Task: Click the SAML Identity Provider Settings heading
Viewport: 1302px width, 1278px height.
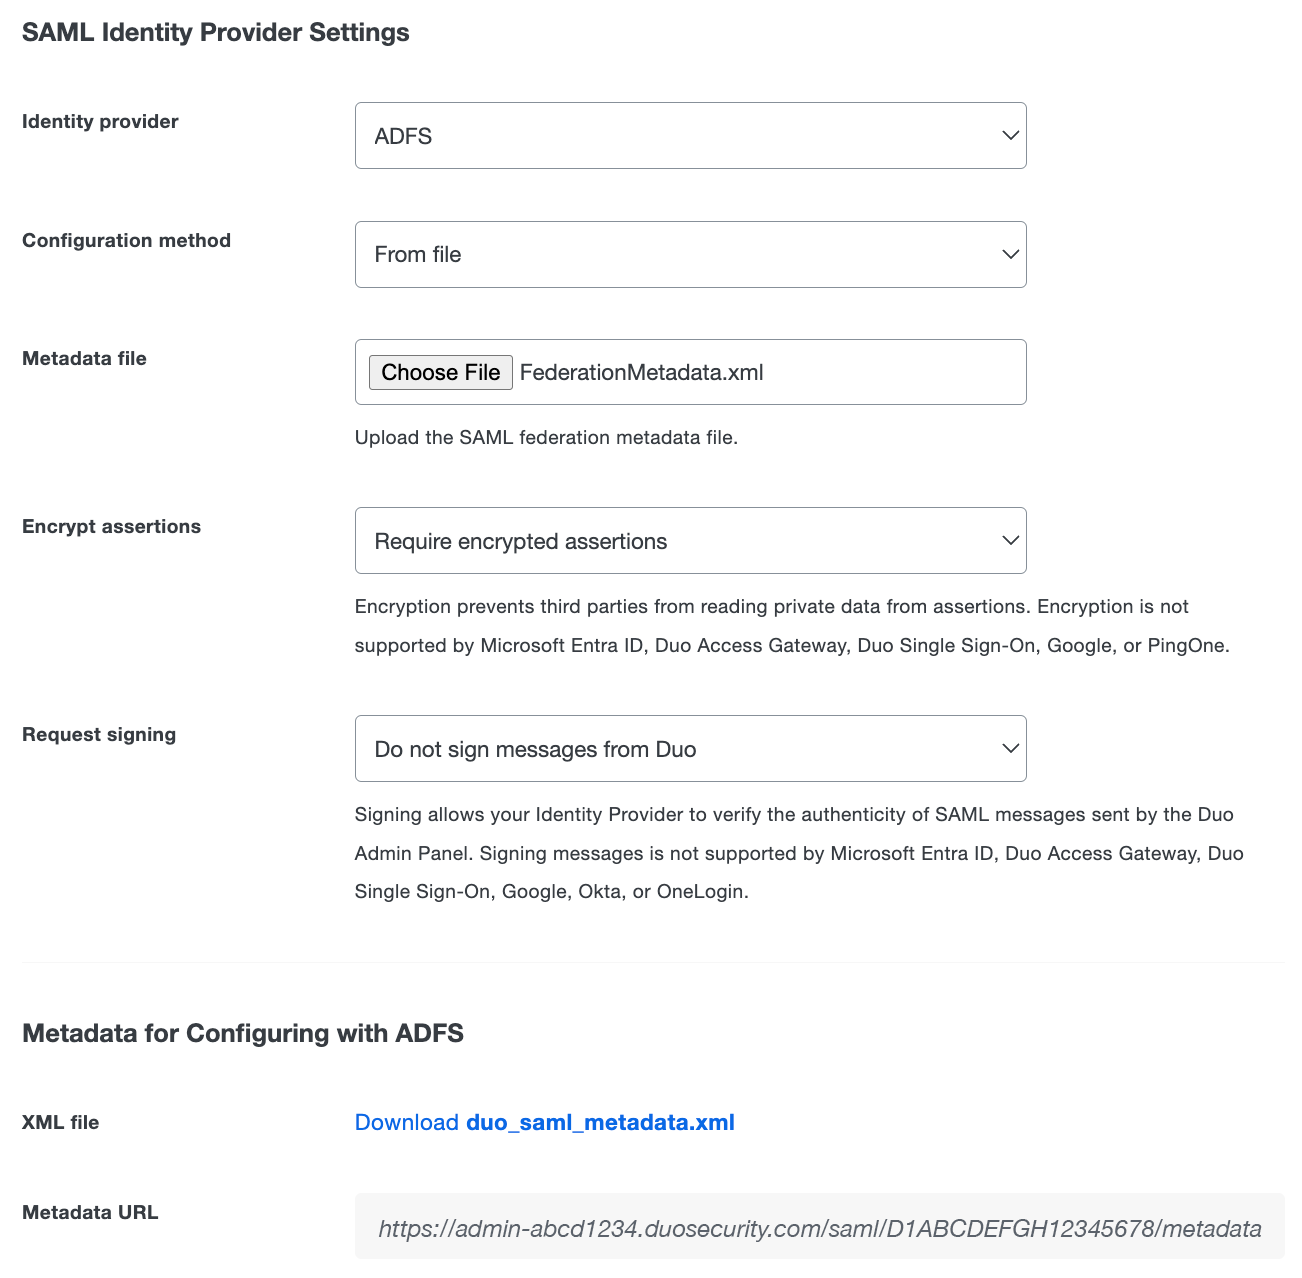Action: (215, 31)
